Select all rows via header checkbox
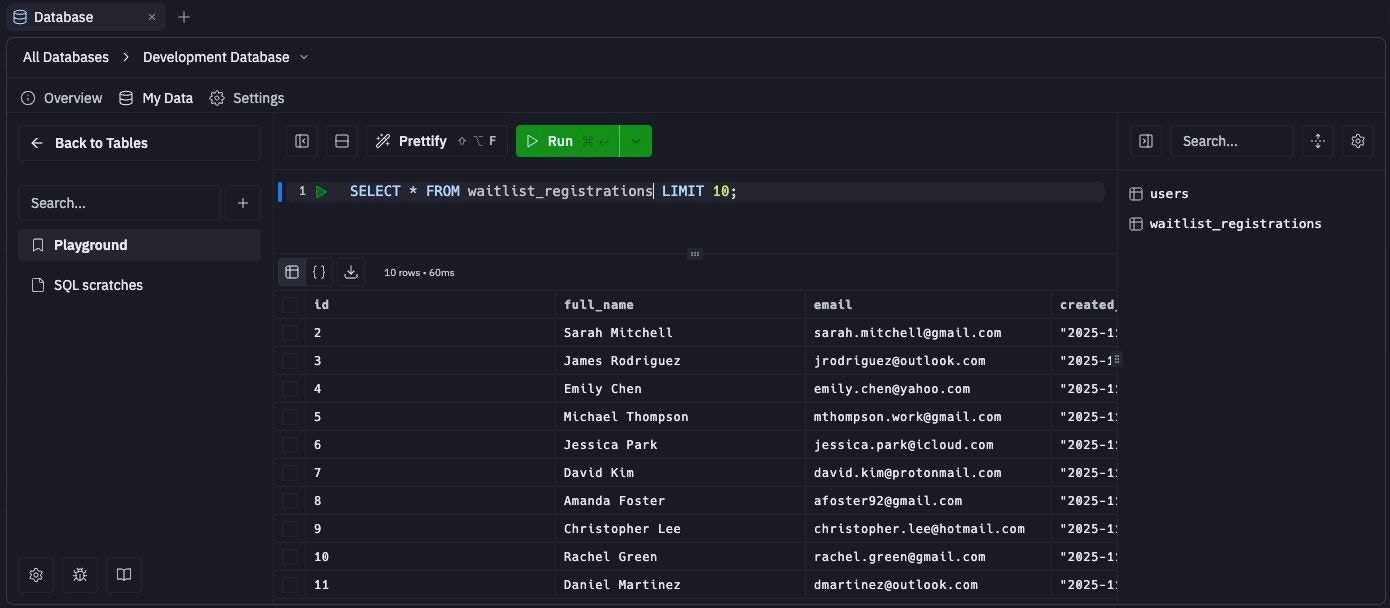Screen dimensions: 1390x608 (x=290, y=304)
